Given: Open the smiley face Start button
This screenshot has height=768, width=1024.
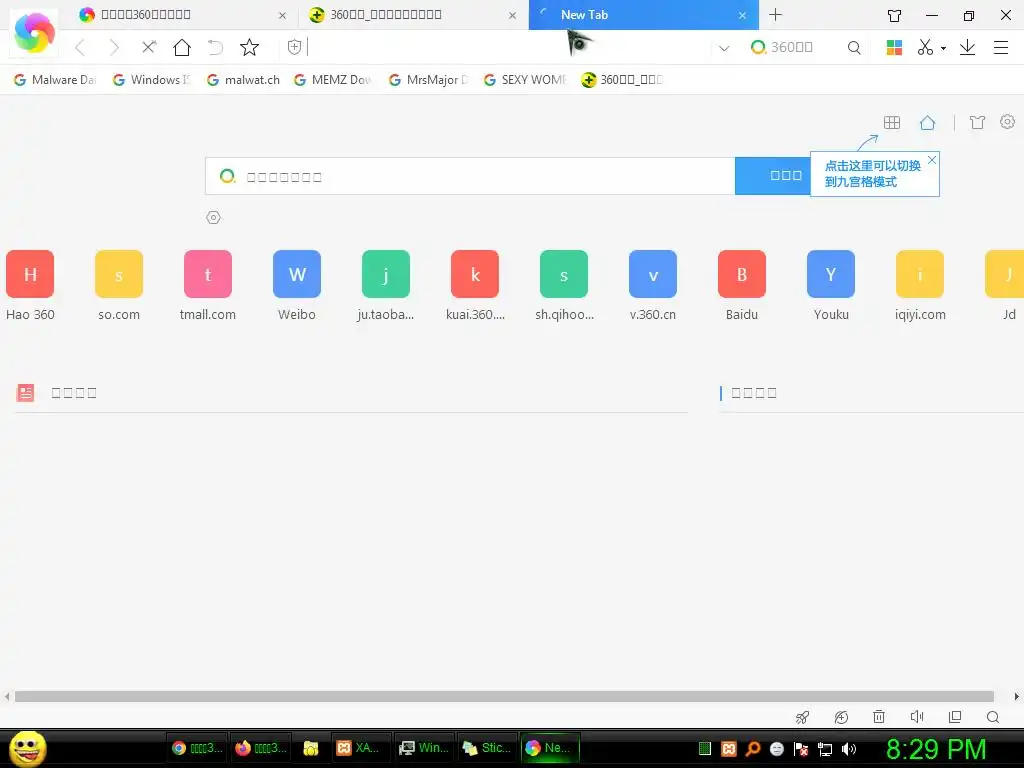Looking at the screenshot, I should tap(28, 748).
